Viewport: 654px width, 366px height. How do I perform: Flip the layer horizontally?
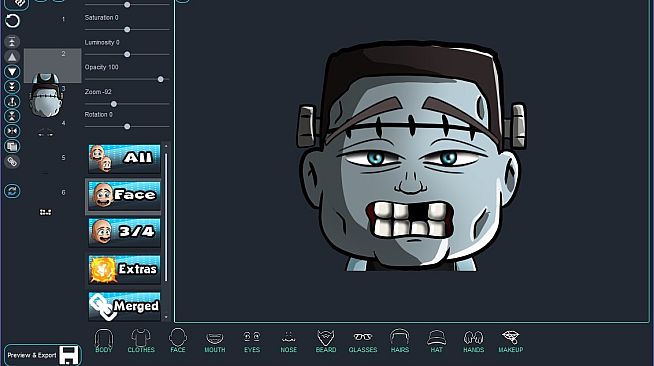point(12,131)
